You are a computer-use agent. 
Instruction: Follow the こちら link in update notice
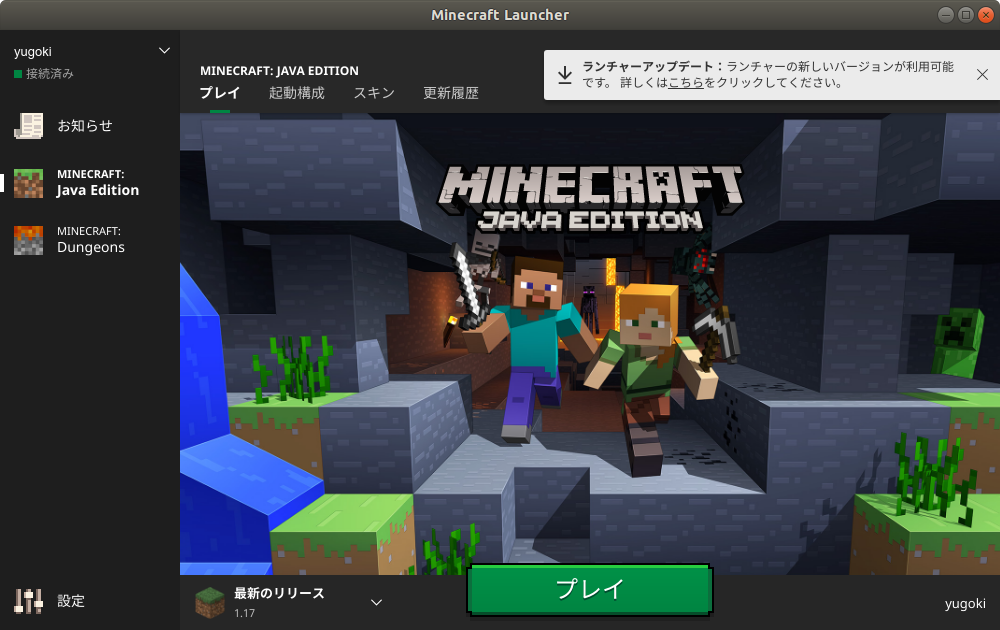[686, 83]
